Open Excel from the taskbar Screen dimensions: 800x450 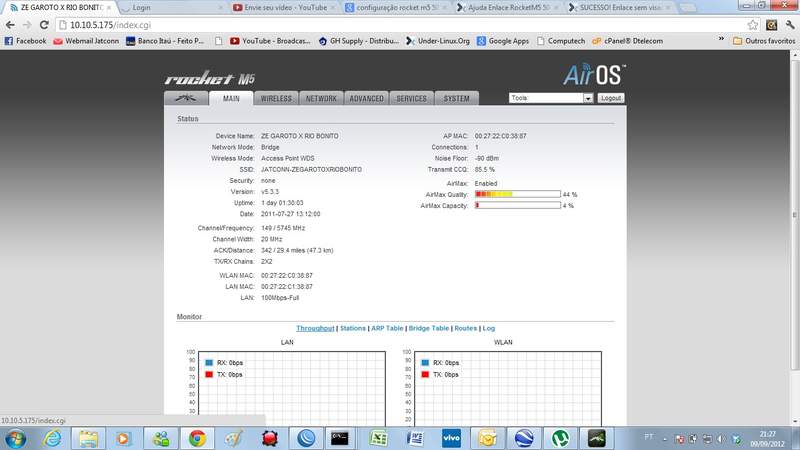tap(379, 439)
